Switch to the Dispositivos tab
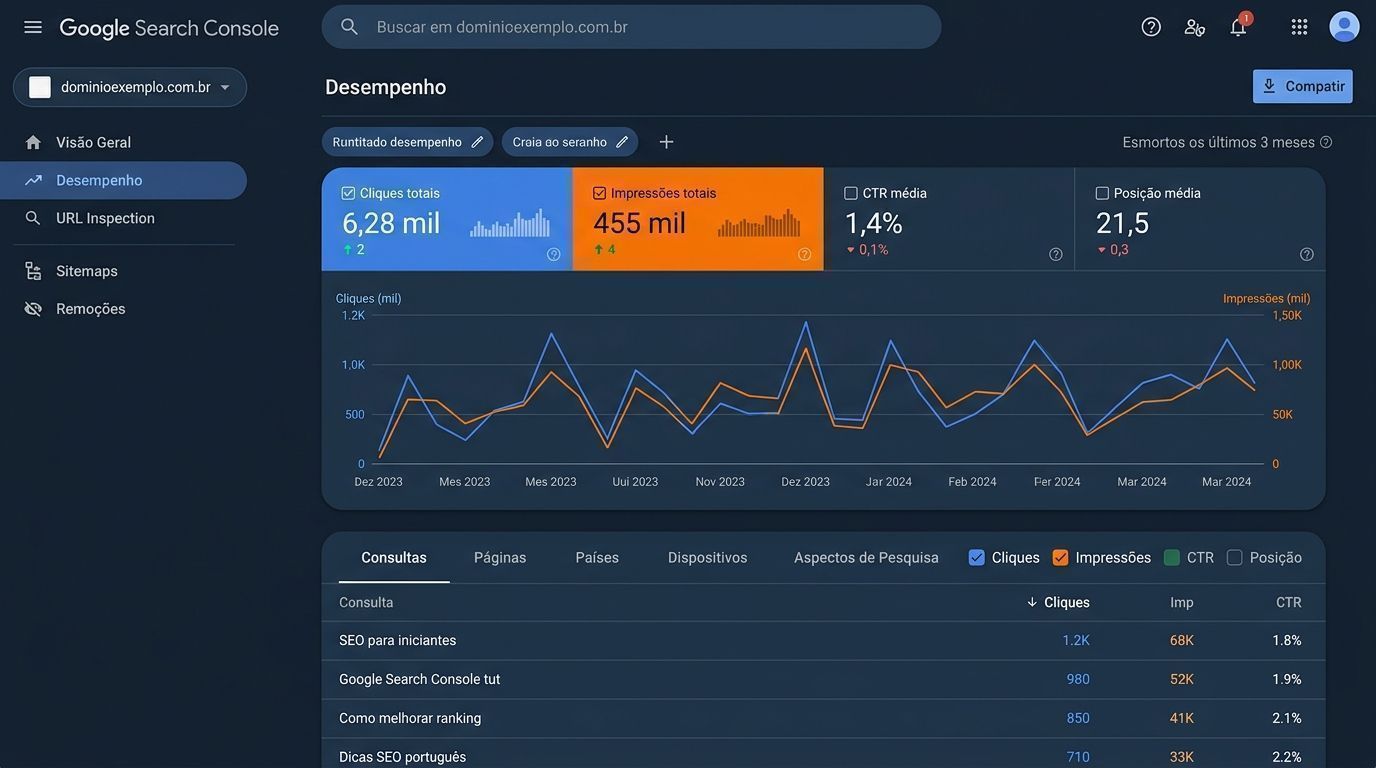 click(x=708, y=558)
